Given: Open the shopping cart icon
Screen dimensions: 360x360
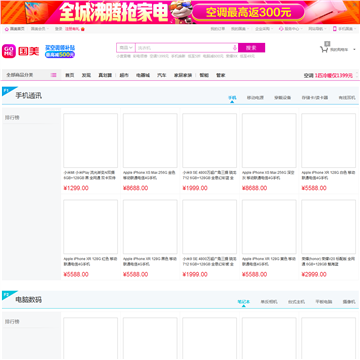Looking at the screenshot, I should pyautogui.click(x=324, y=50).
